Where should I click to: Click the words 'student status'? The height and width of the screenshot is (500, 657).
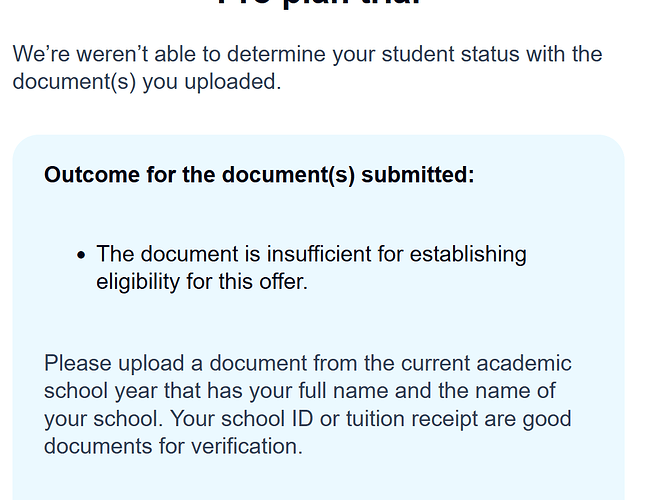[450, 54]
